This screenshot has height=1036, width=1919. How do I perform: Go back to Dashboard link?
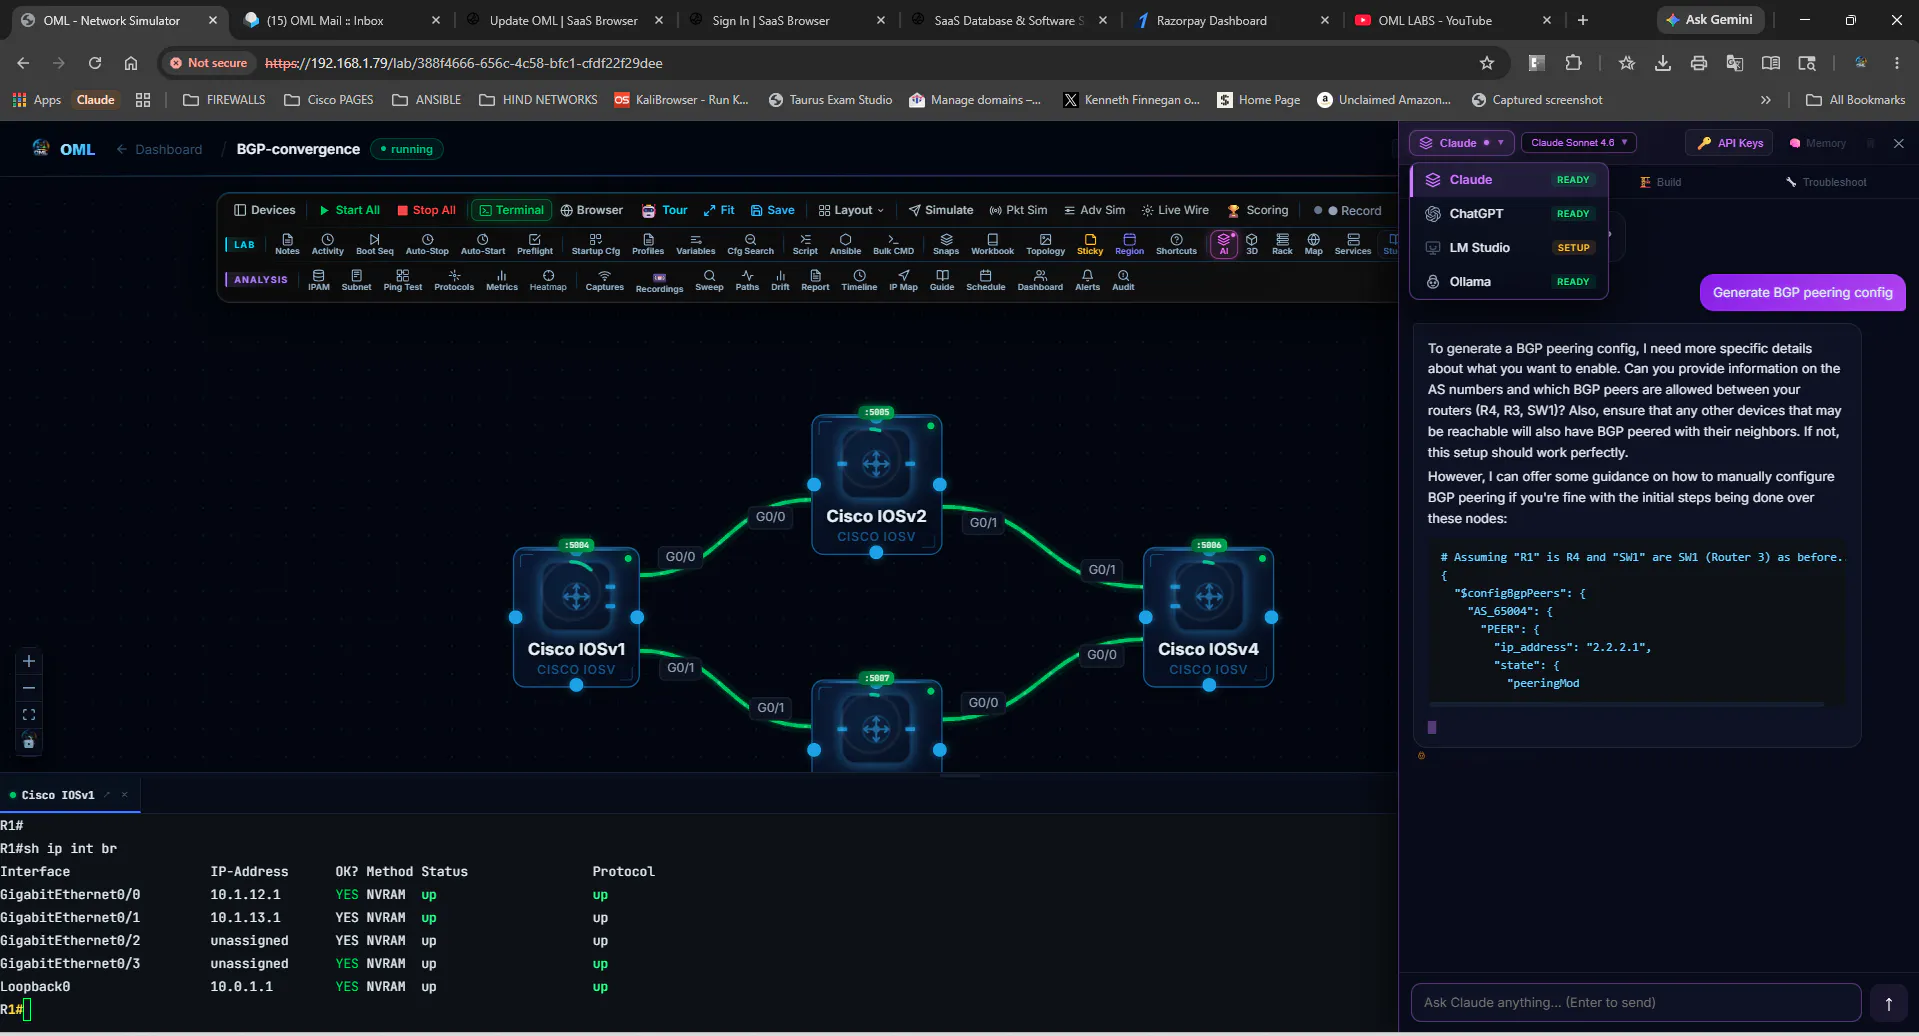pos(159,149)
